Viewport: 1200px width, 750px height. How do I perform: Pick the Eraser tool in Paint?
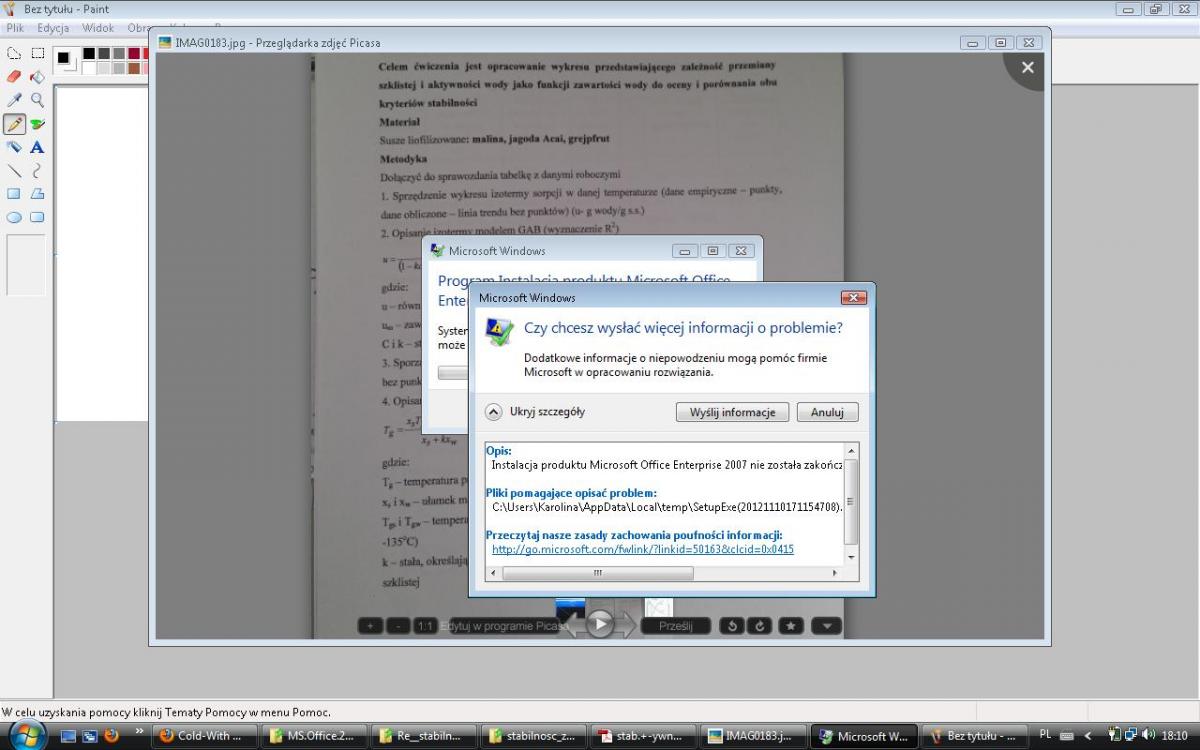tap(14, 76)
